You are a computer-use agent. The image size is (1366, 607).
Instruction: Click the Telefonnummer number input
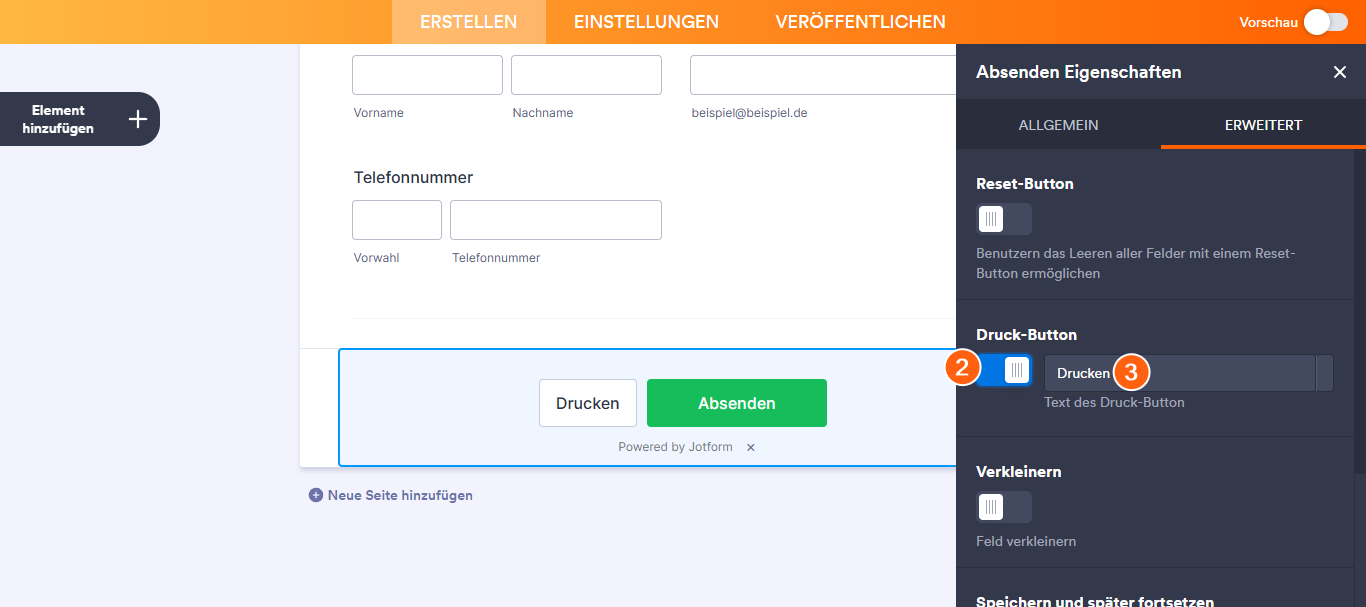tap(556, 220)
